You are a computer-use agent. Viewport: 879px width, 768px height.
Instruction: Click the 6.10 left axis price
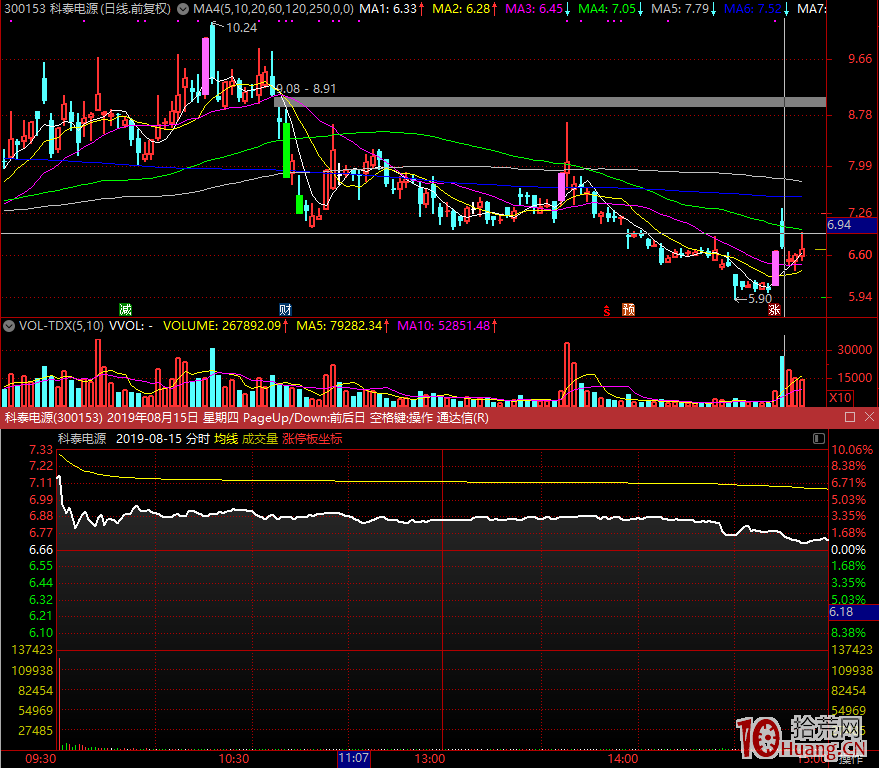click(41, 633)
